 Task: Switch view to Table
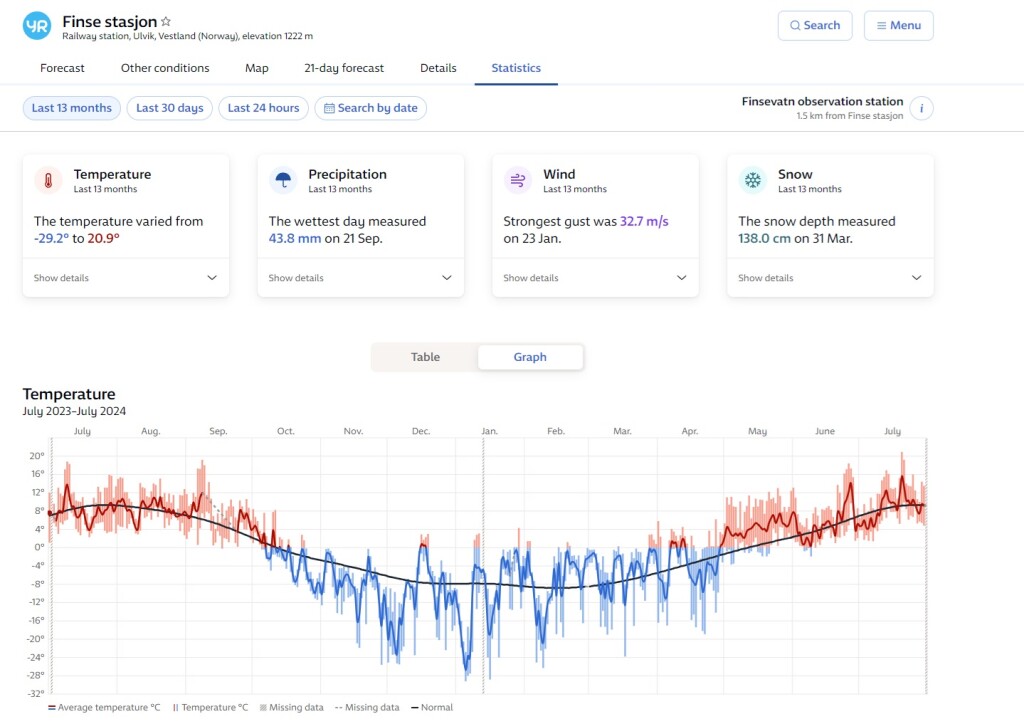pos(425,357)
